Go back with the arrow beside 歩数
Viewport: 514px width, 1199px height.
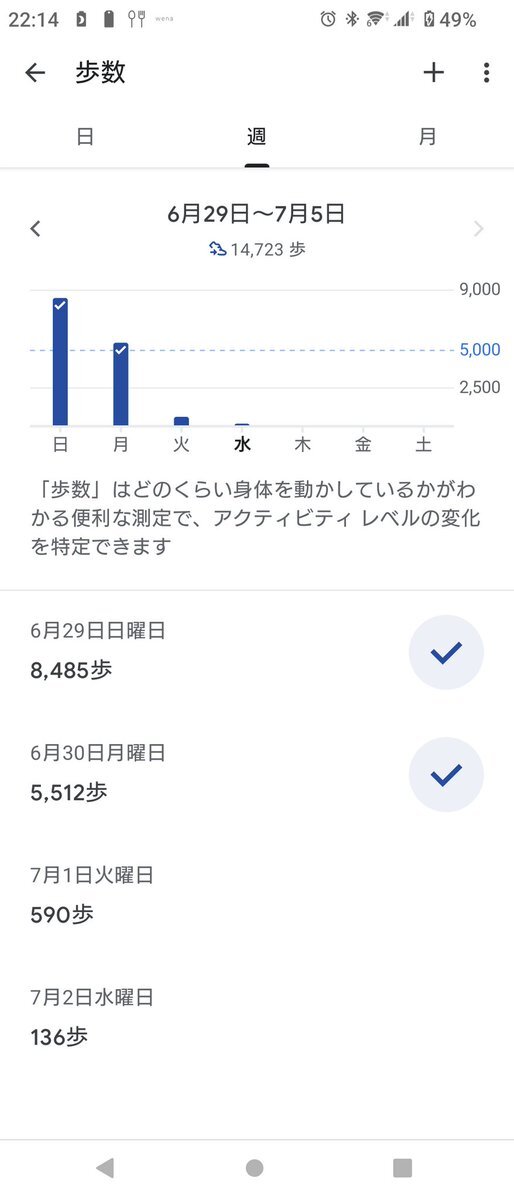35,73
